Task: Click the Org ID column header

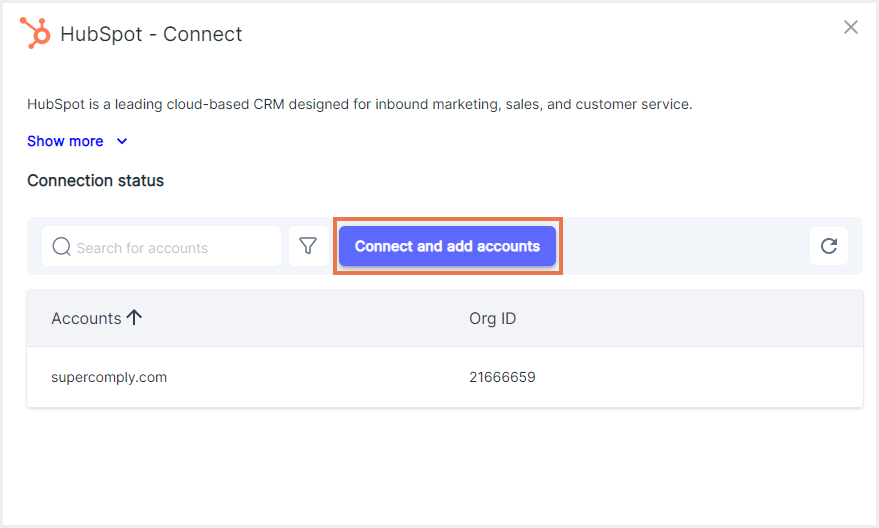Action: pos(492,318)
